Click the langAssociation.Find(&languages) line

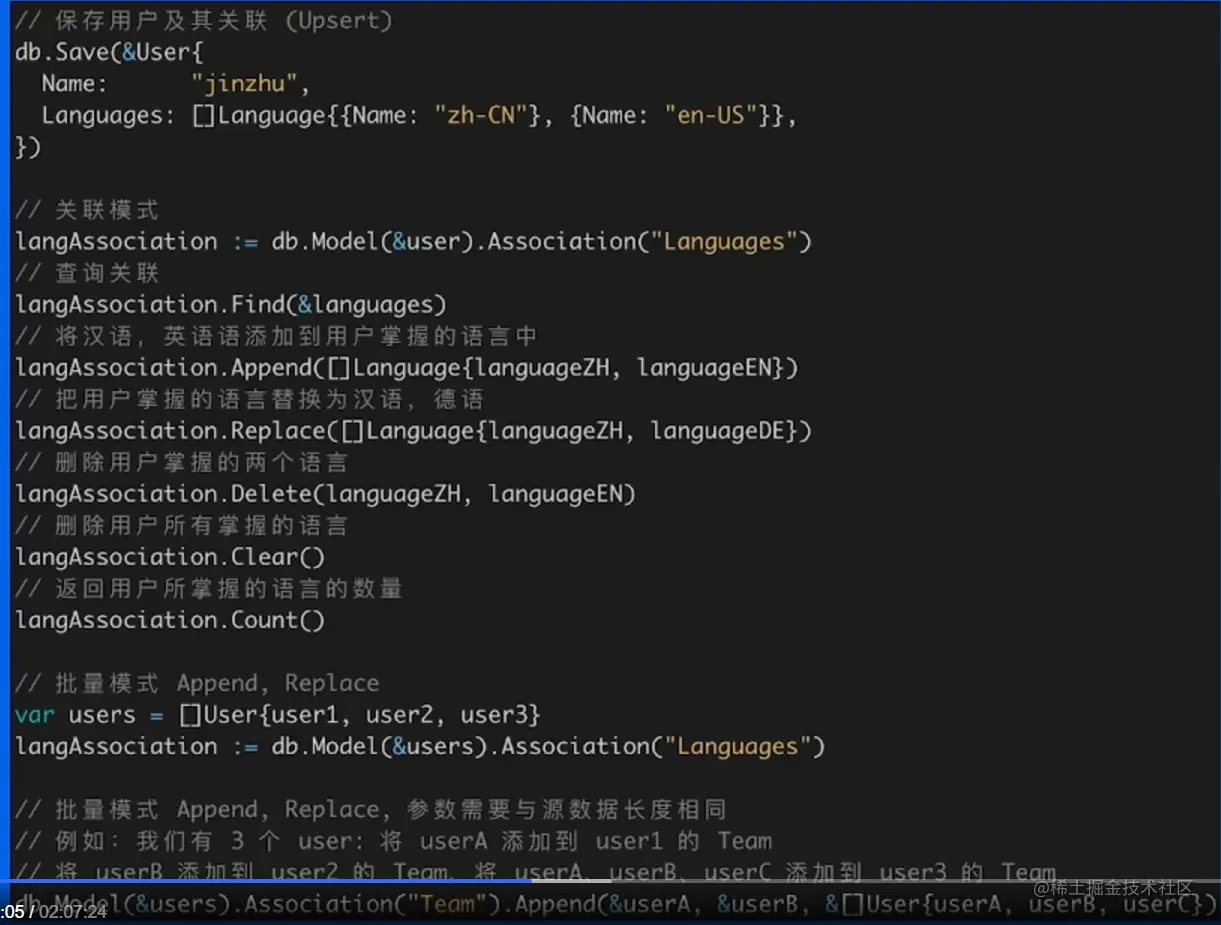click(230, 304)
